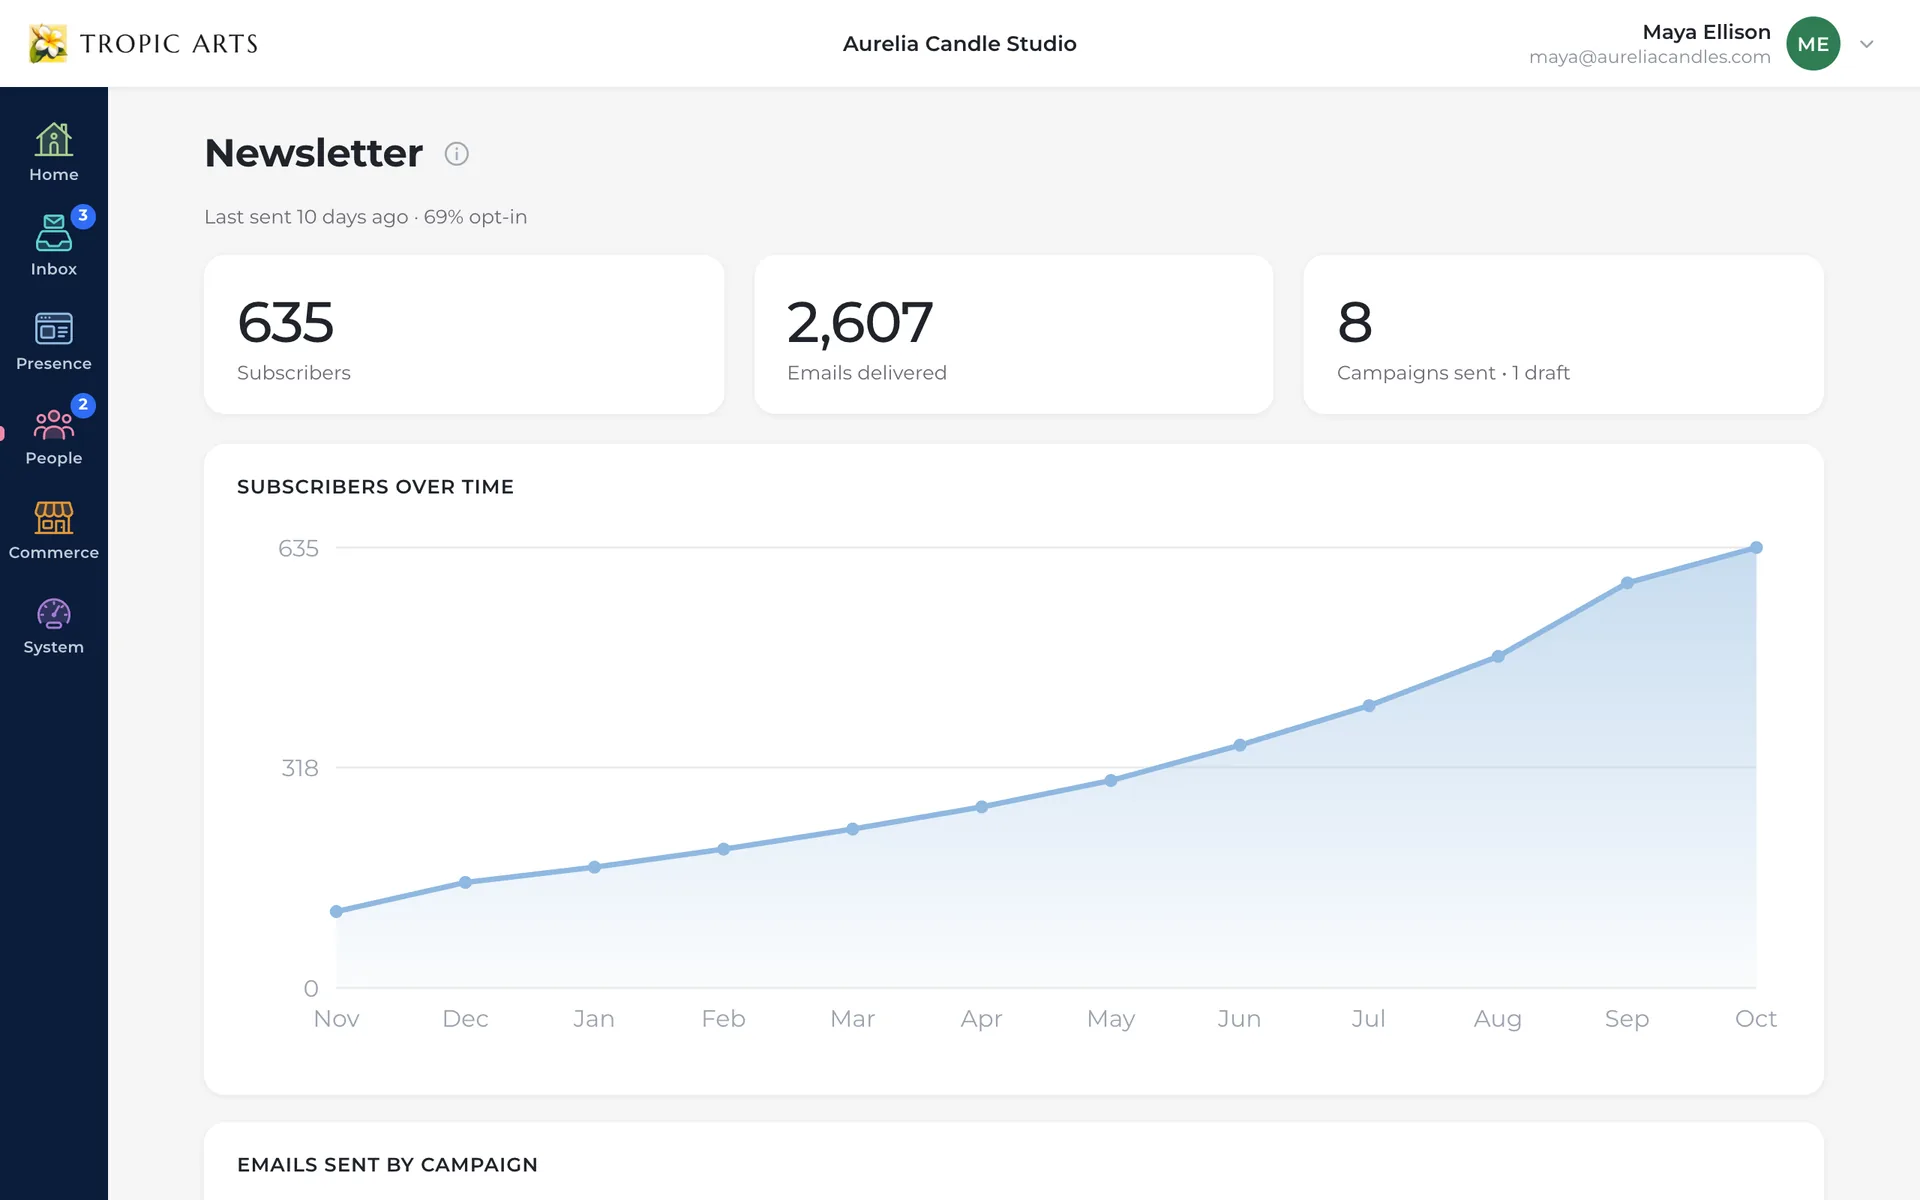
Task: Click the Newsletter page heading
Action: (314, 153)
